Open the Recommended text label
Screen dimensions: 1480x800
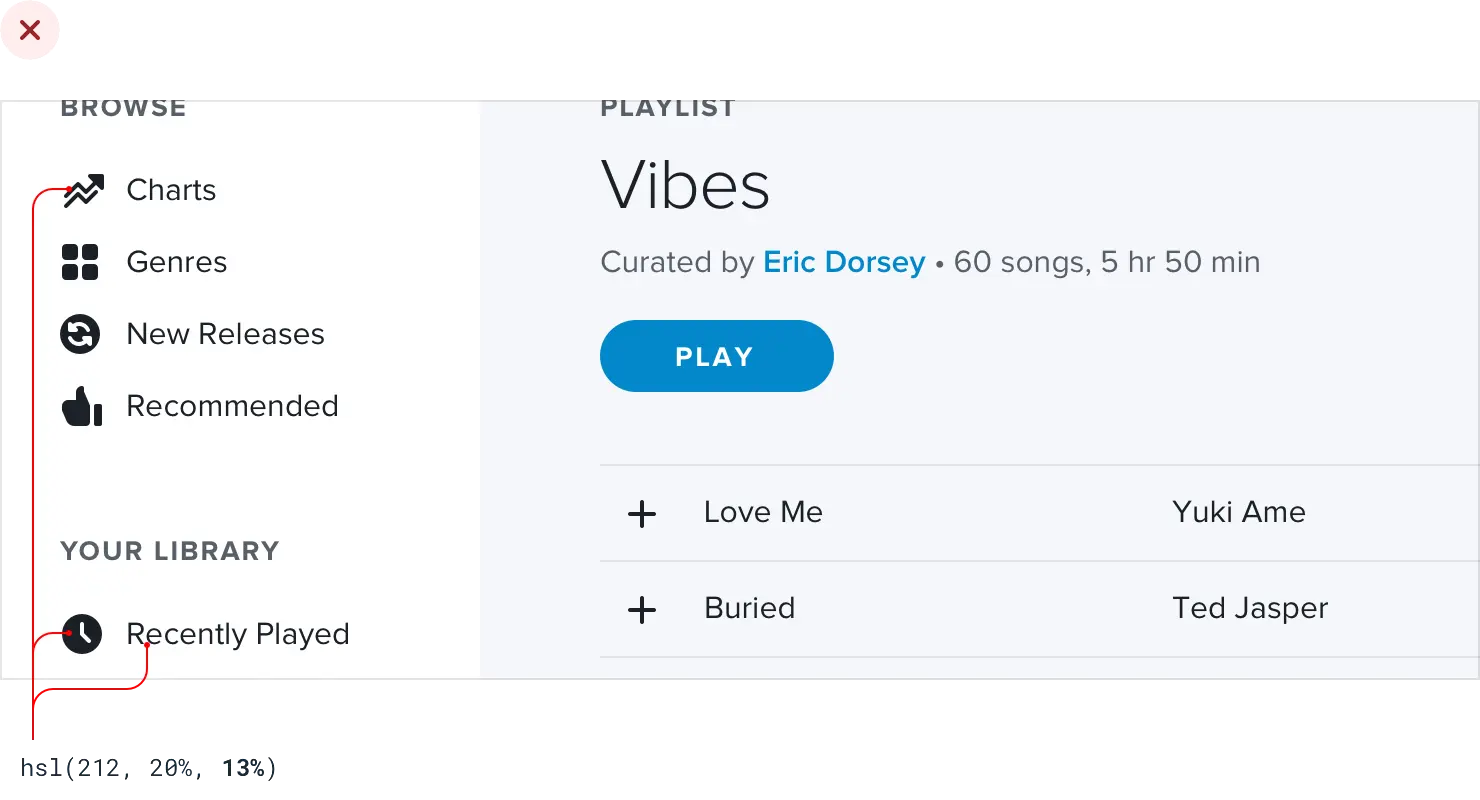(232, 406)
